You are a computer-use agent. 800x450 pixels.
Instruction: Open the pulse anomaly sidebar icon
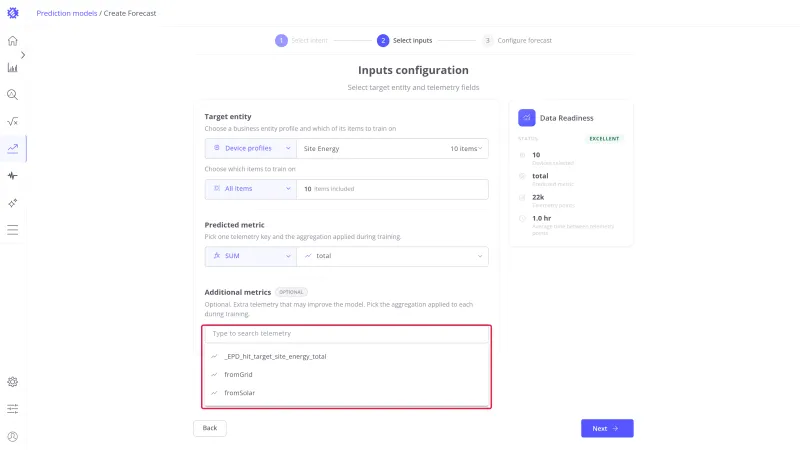pos(13,176)
